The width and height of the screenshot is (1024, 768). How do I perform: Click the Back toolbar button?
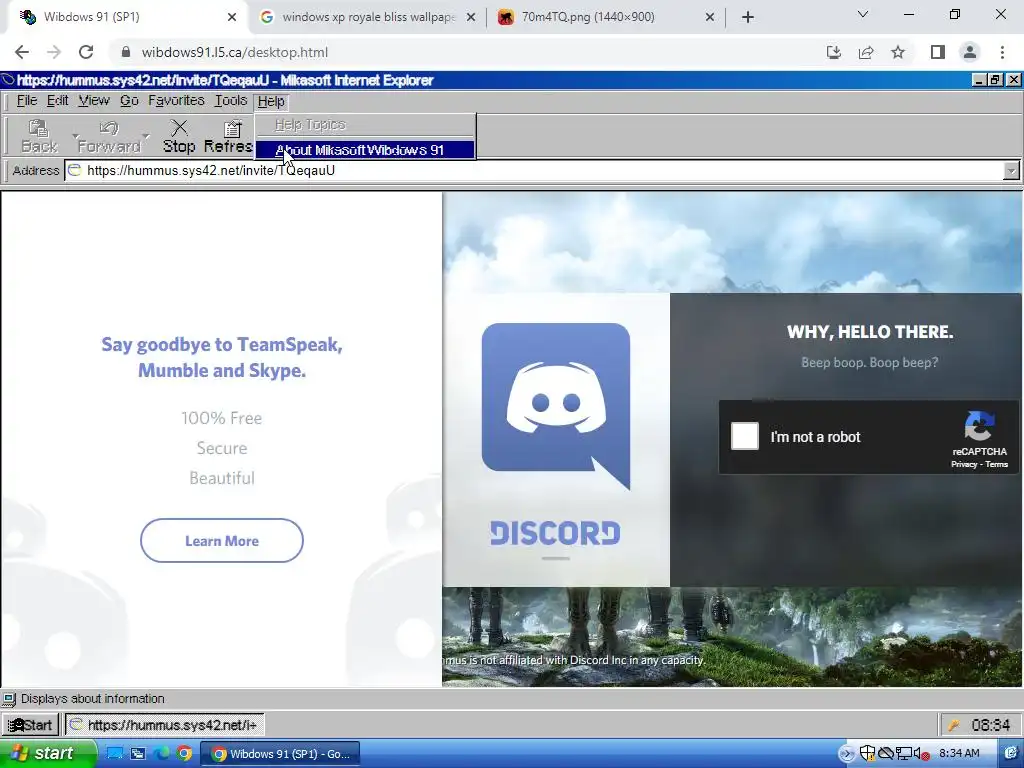39,136
